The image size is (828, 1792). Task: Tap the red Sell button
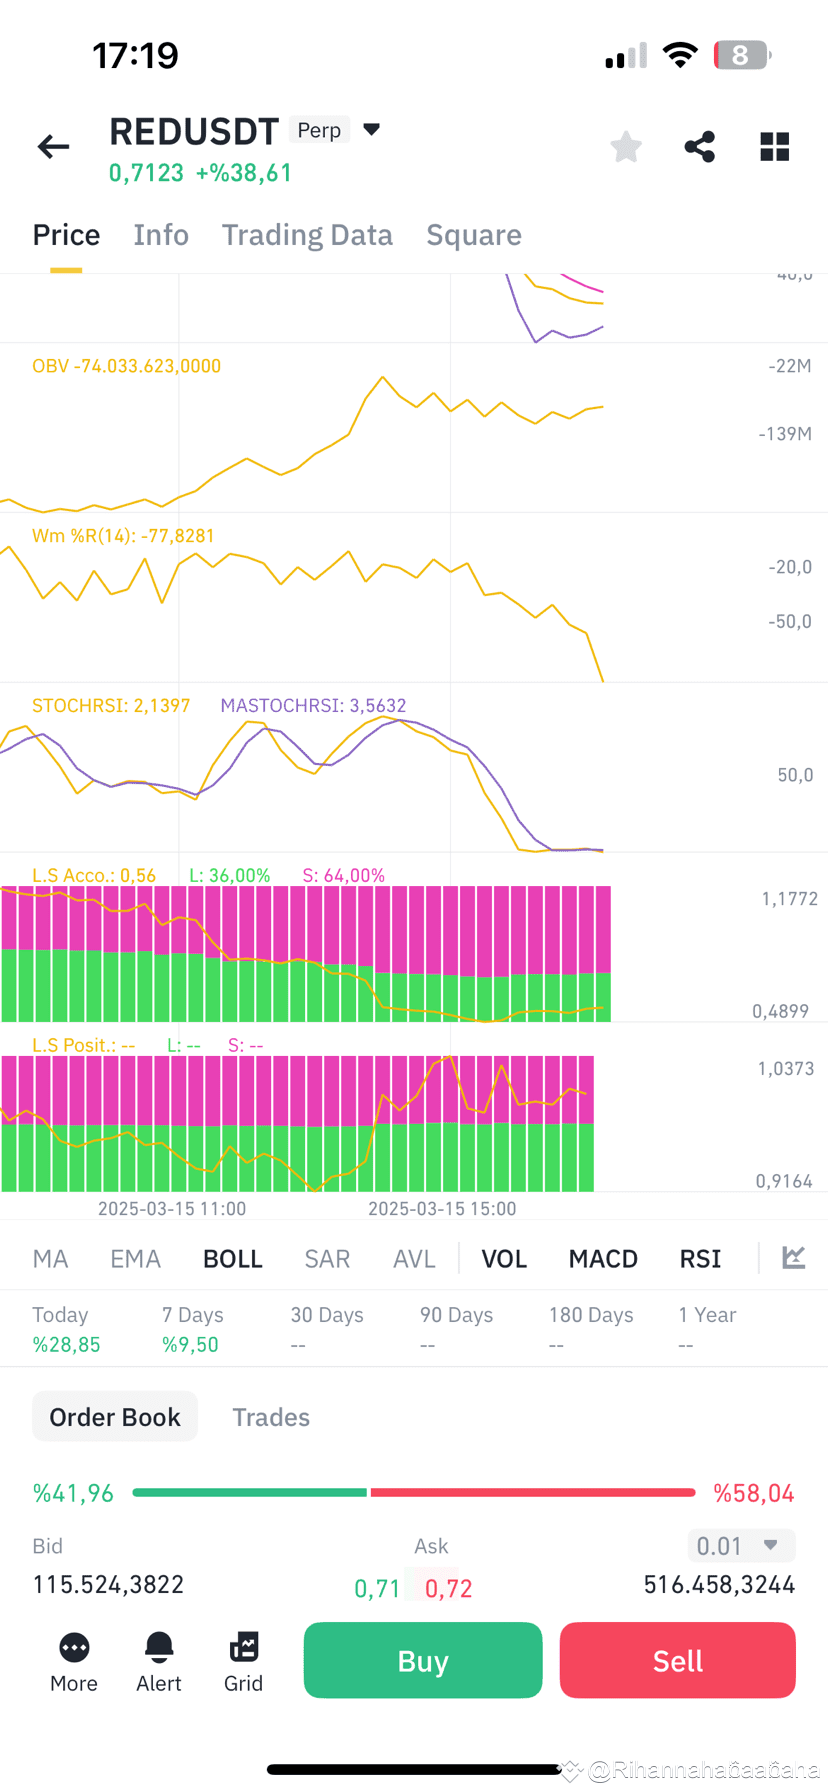click(678, 1660)
